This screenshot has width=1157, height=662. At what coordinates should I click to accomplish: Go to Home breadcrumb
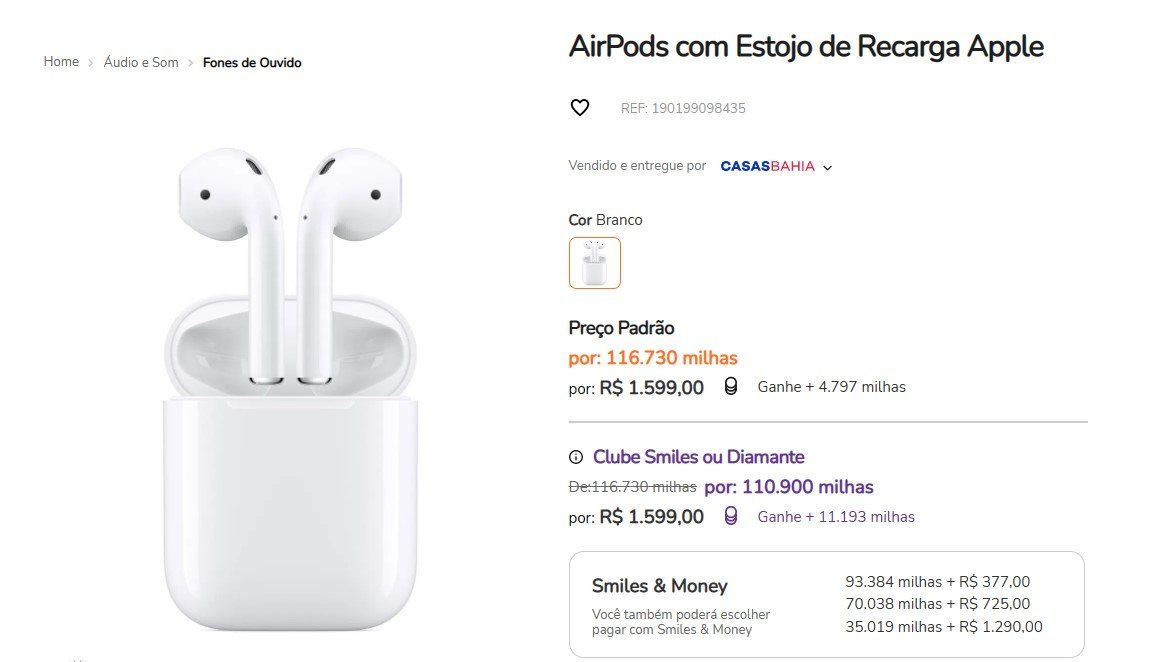pos(61,62)
